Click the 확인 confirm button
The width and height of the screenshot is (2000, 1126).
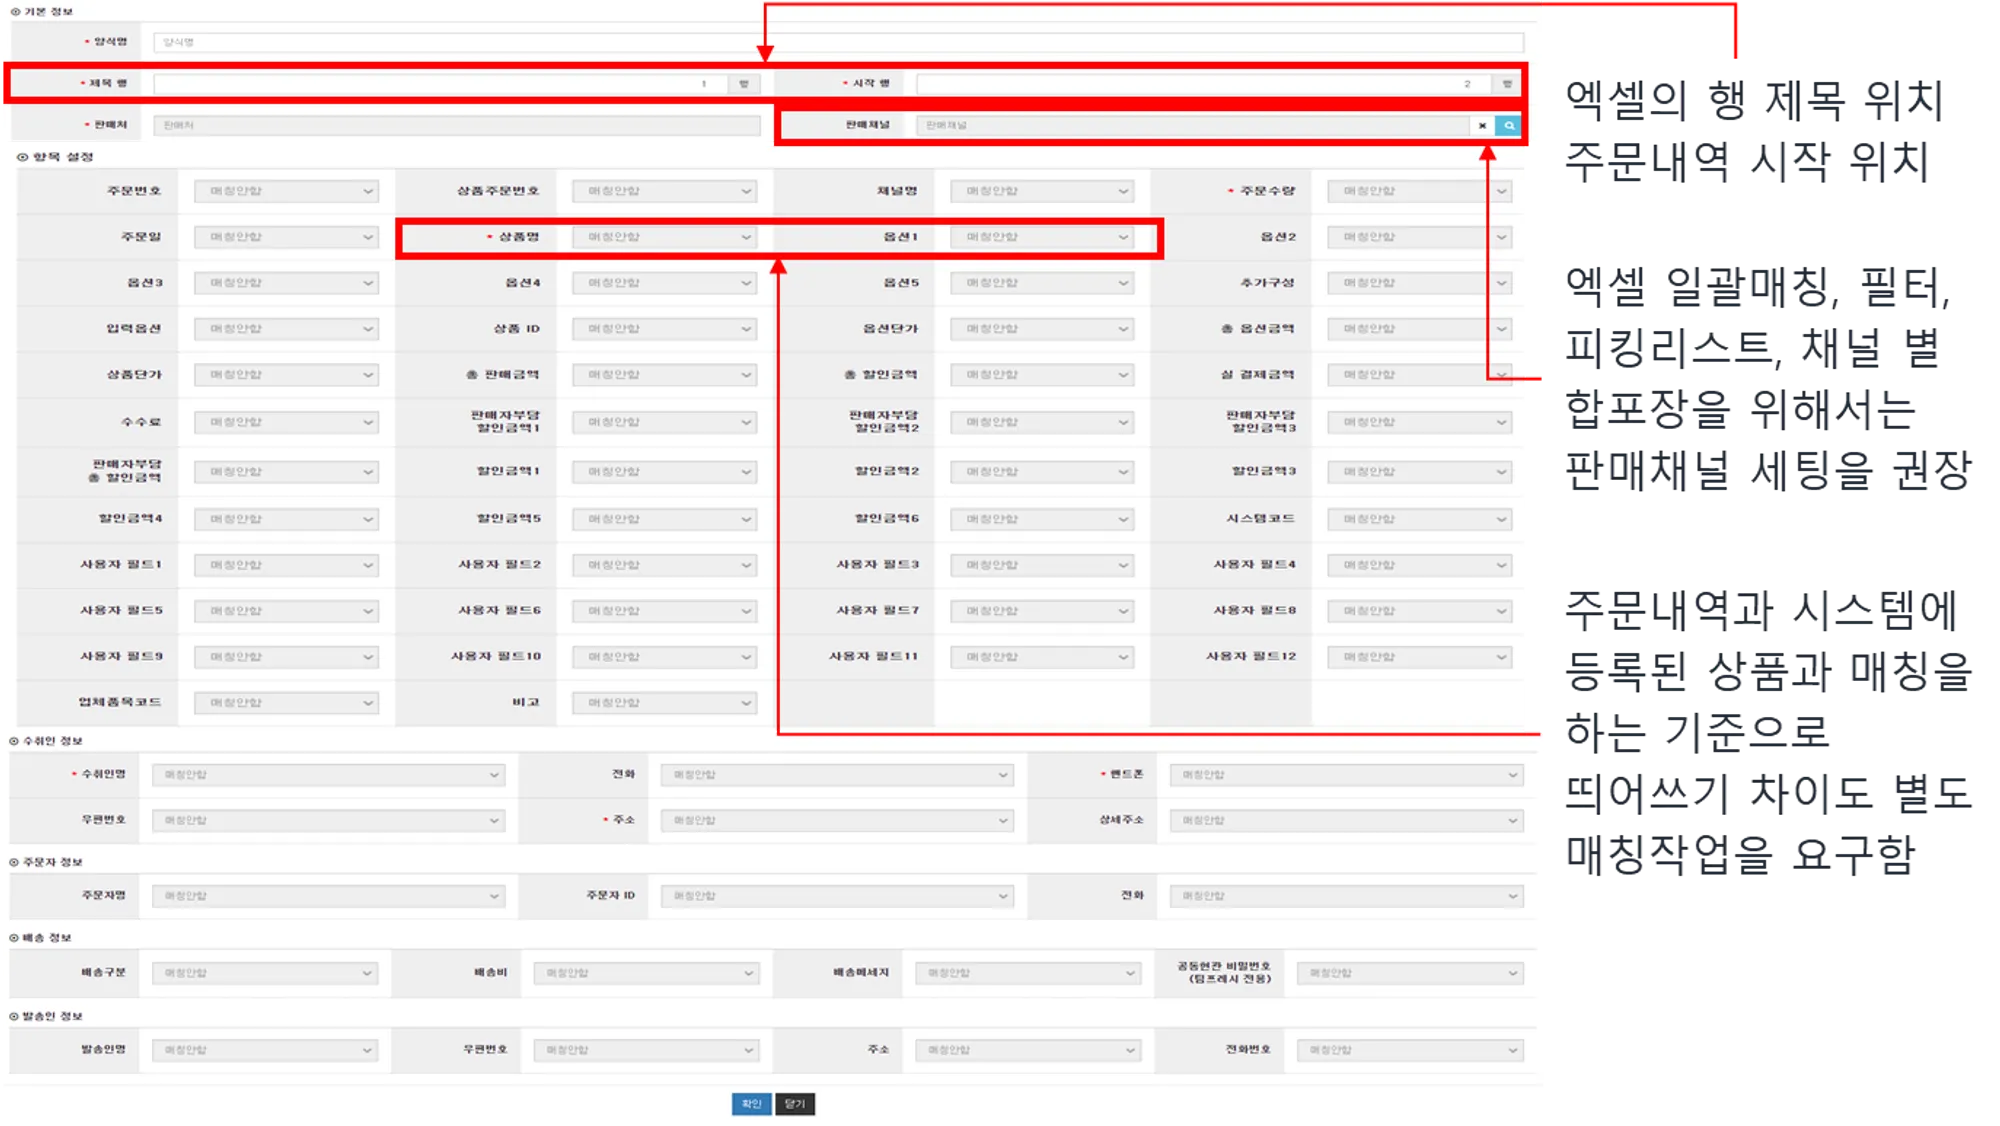751,1104
